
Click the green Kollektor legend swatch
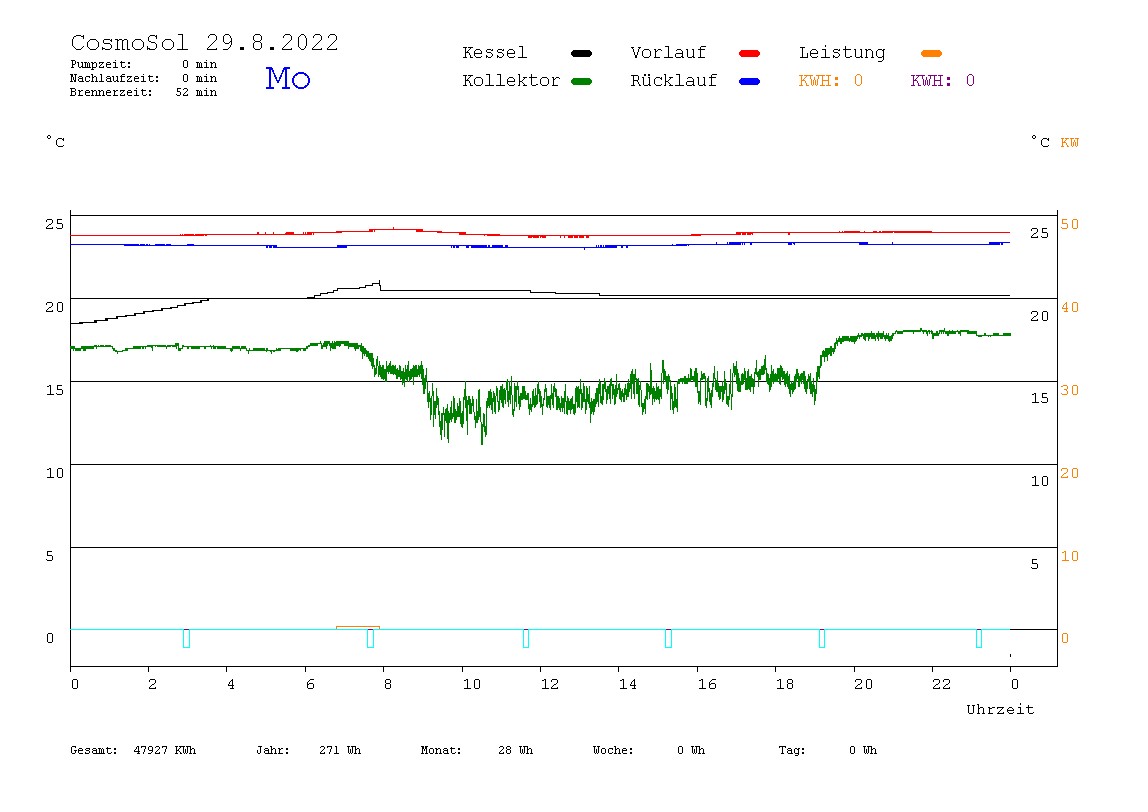(581, 81)
